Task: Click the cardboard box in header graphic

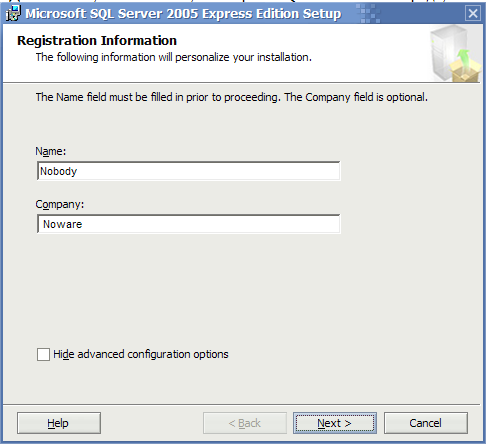Action: coord(466,72)
